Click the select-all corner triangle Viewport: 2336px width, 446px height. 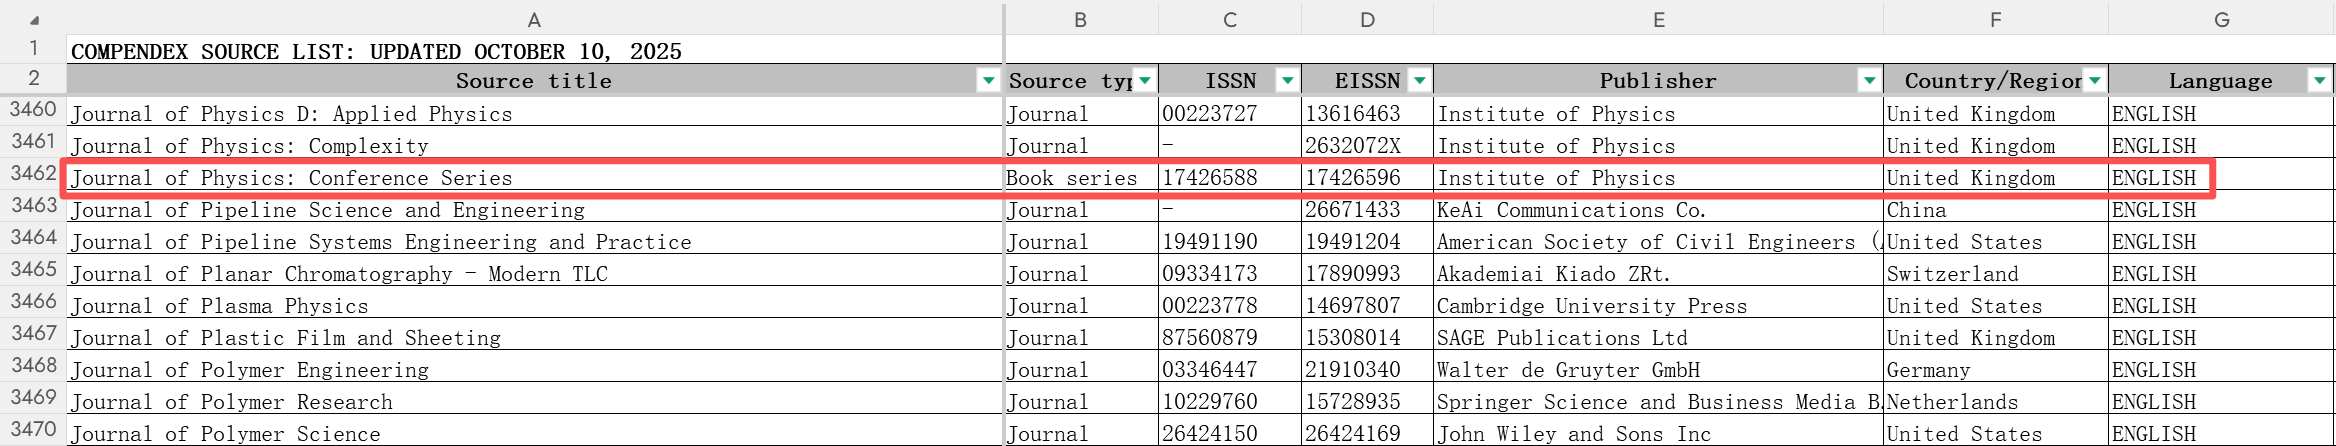pos(33,20)
